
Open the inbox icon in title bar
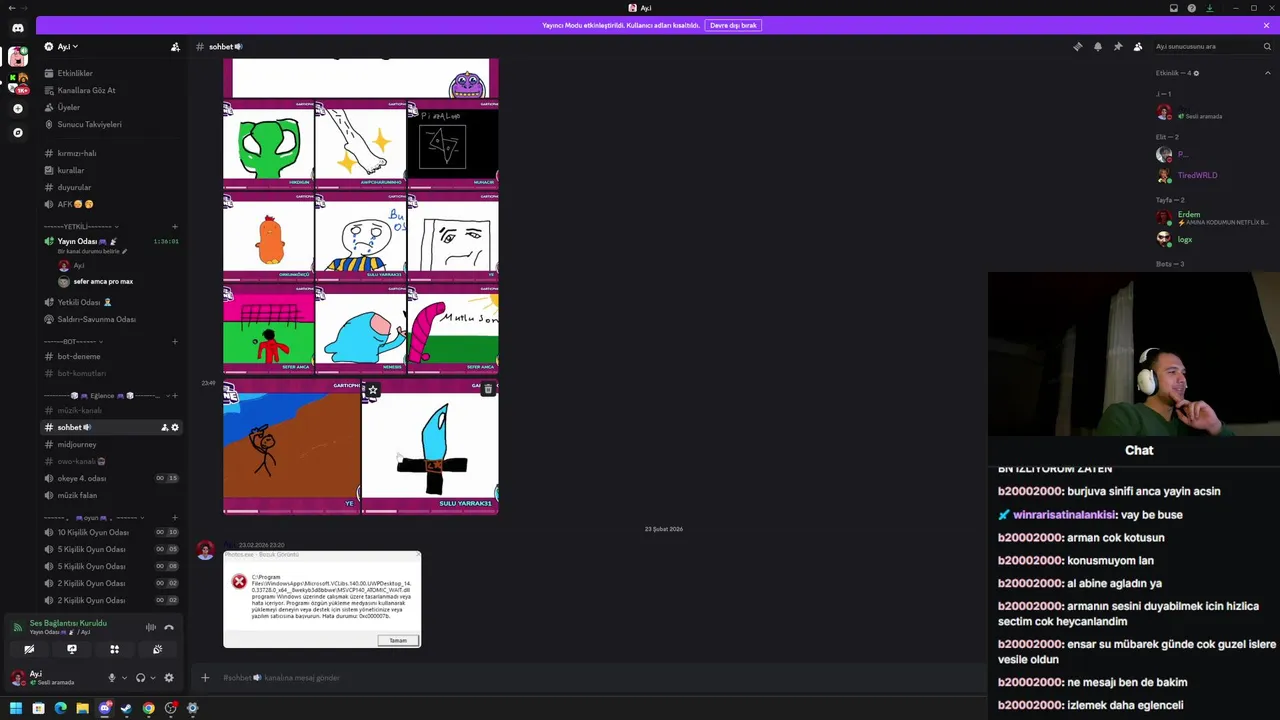point(1173,8)
